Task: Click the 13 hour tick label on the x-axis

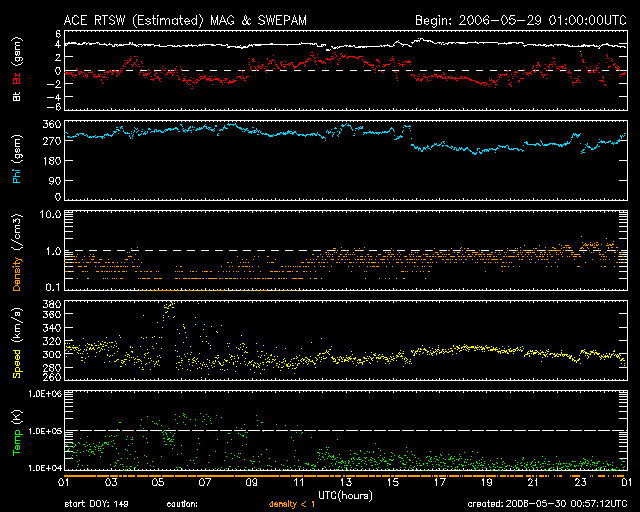Action: [345, 483]
